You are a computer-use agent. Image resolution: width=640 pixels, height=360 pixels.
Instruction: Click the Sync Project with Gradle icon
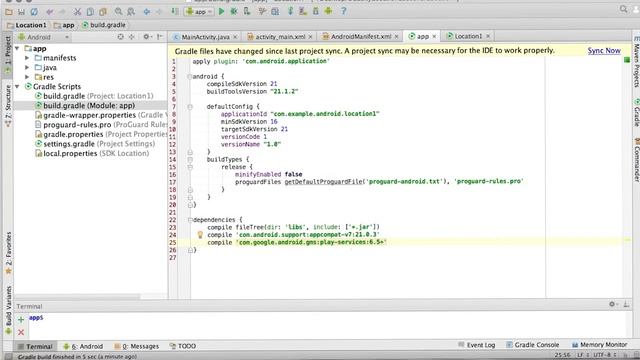click(x=290, y=11)
